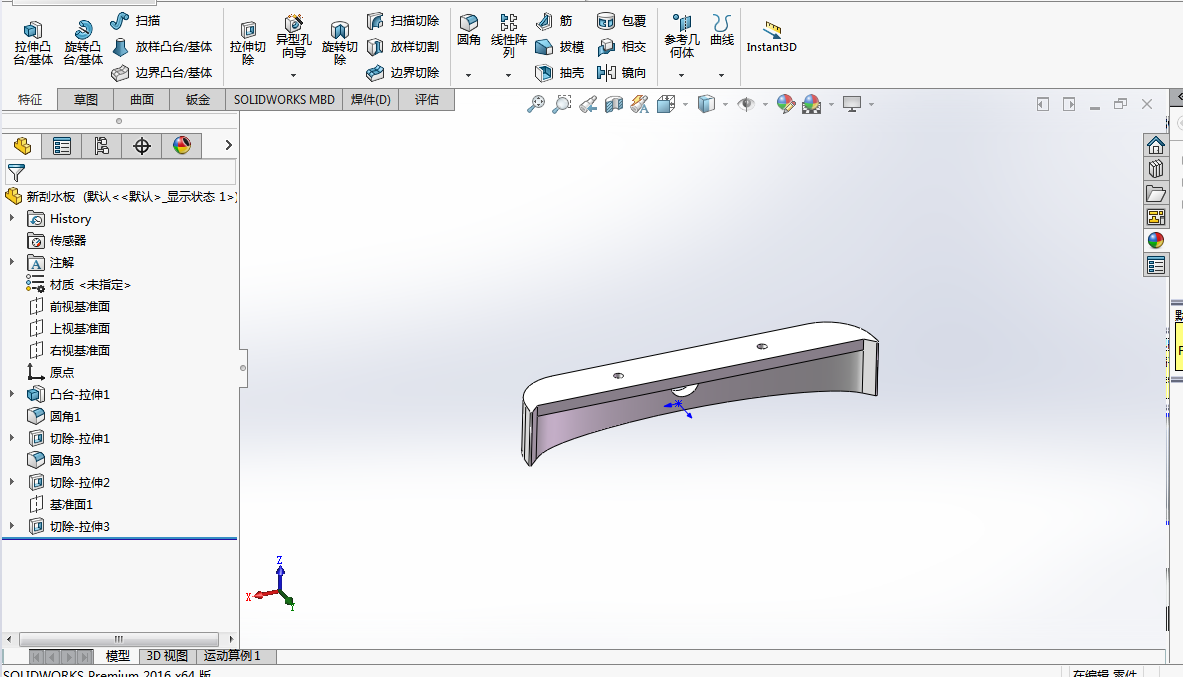This screenshot has height=677, width=1183.
Task: Click the zoom to area icon
Action: coord(561,104)
